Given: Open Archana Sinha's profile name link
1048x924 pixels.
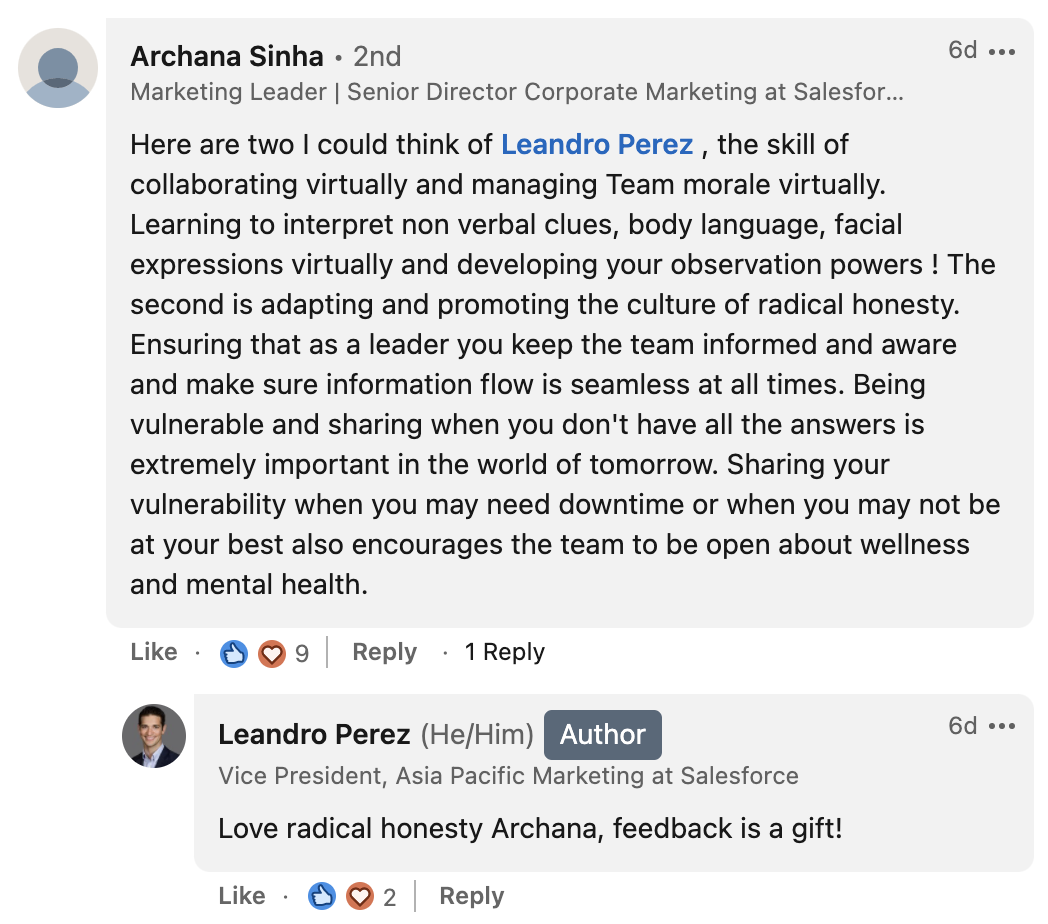Looking at the screenshot, I should [224, 56].
